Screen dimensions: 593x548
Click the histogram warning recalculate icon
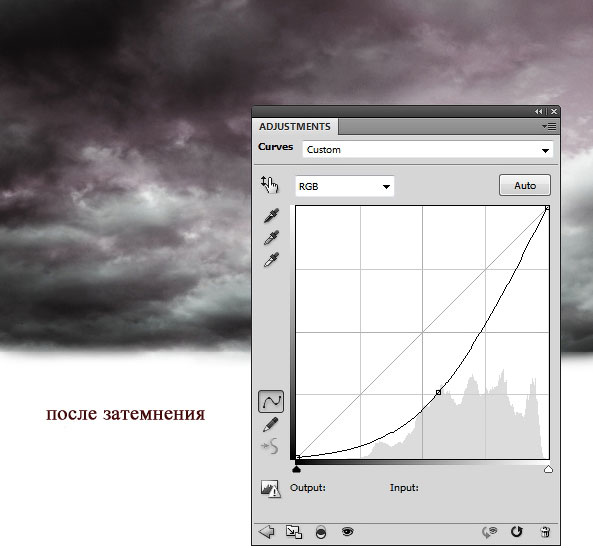270,489
